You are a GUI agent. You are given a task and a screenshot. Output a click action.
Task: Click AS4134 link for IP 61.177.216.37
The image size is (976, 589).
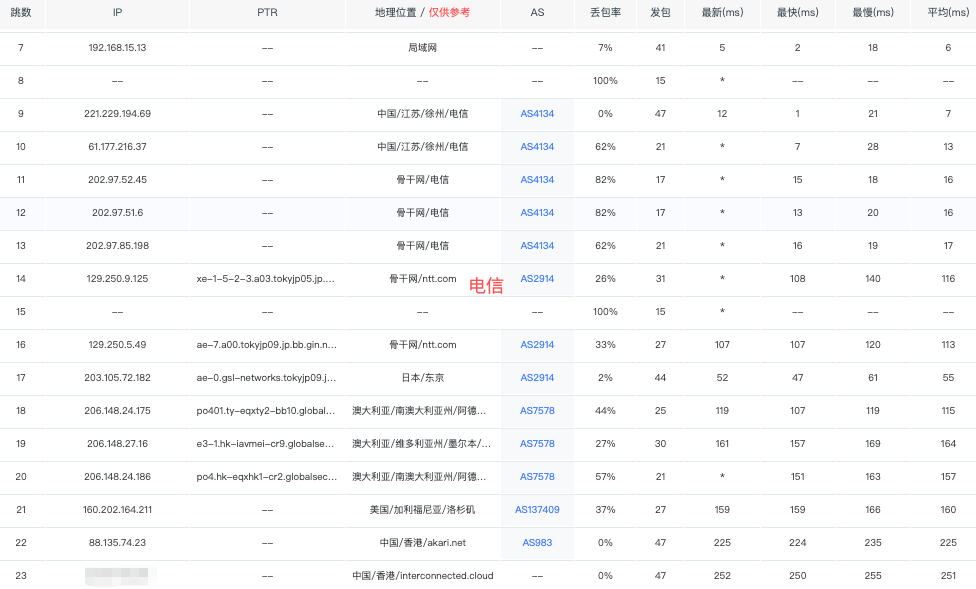(537, 147)
